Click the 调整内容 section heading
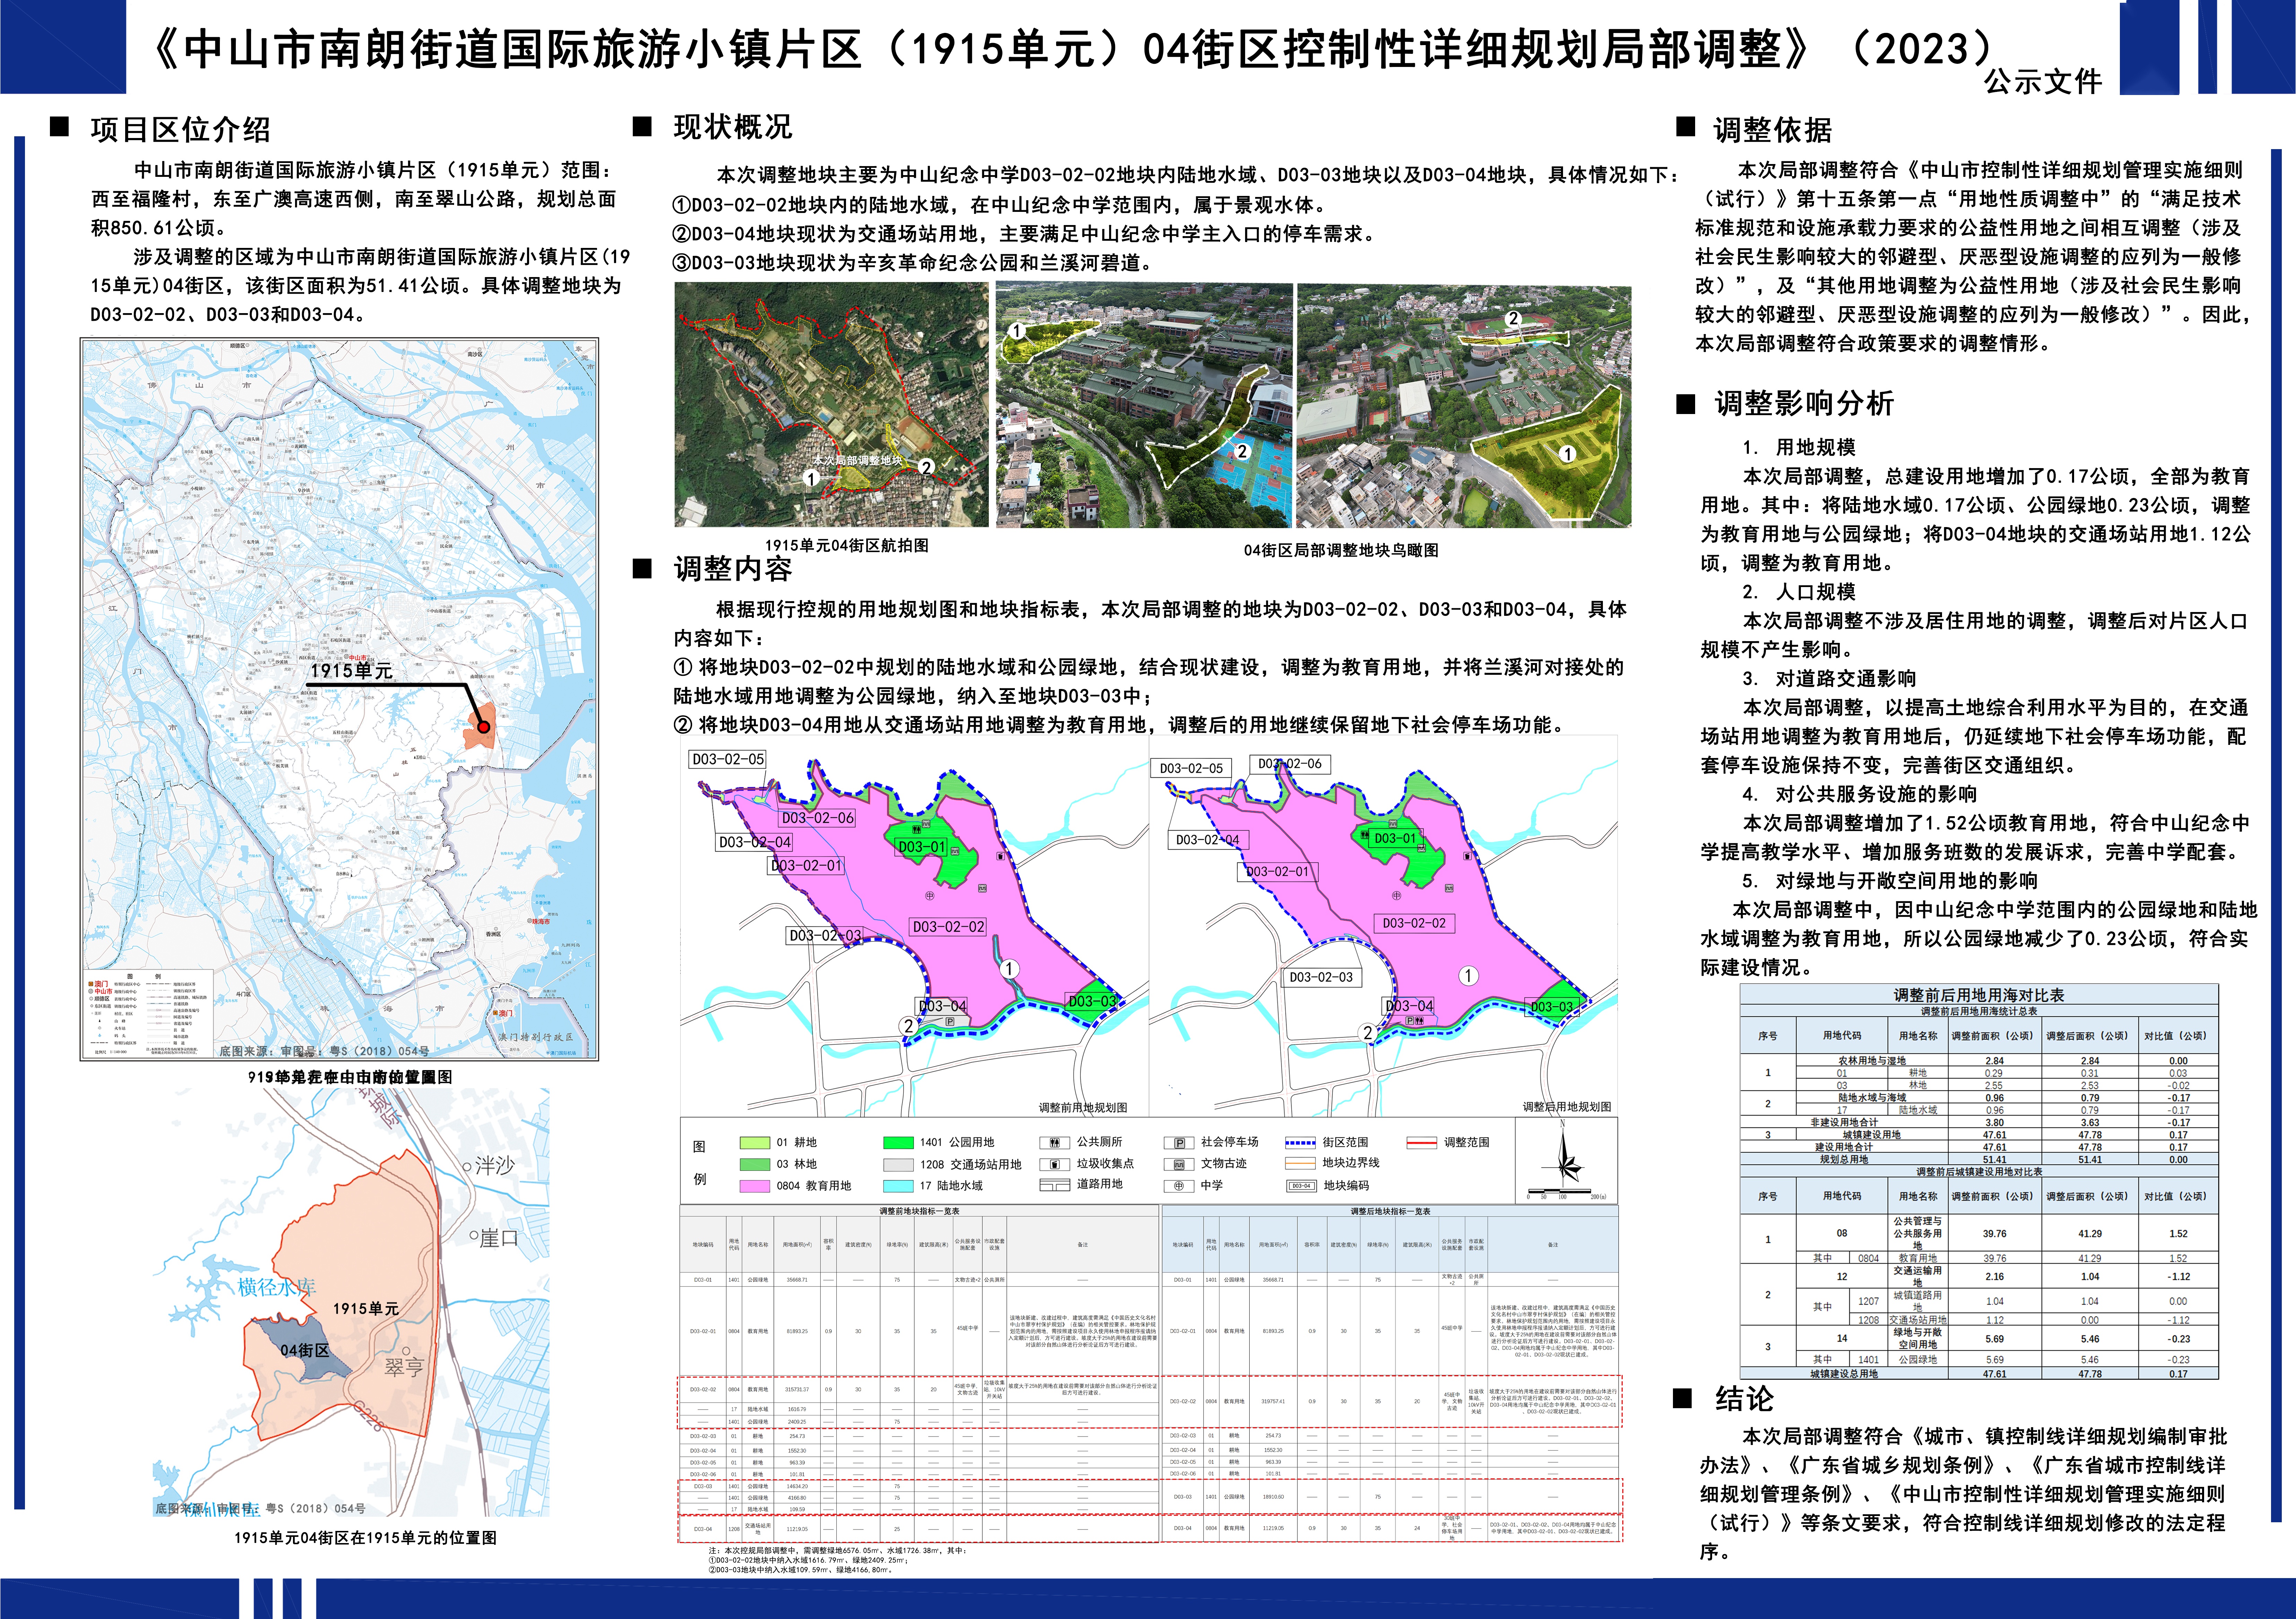The height and width of the screenshot is (1619, 2296). [x=733, y=569]
